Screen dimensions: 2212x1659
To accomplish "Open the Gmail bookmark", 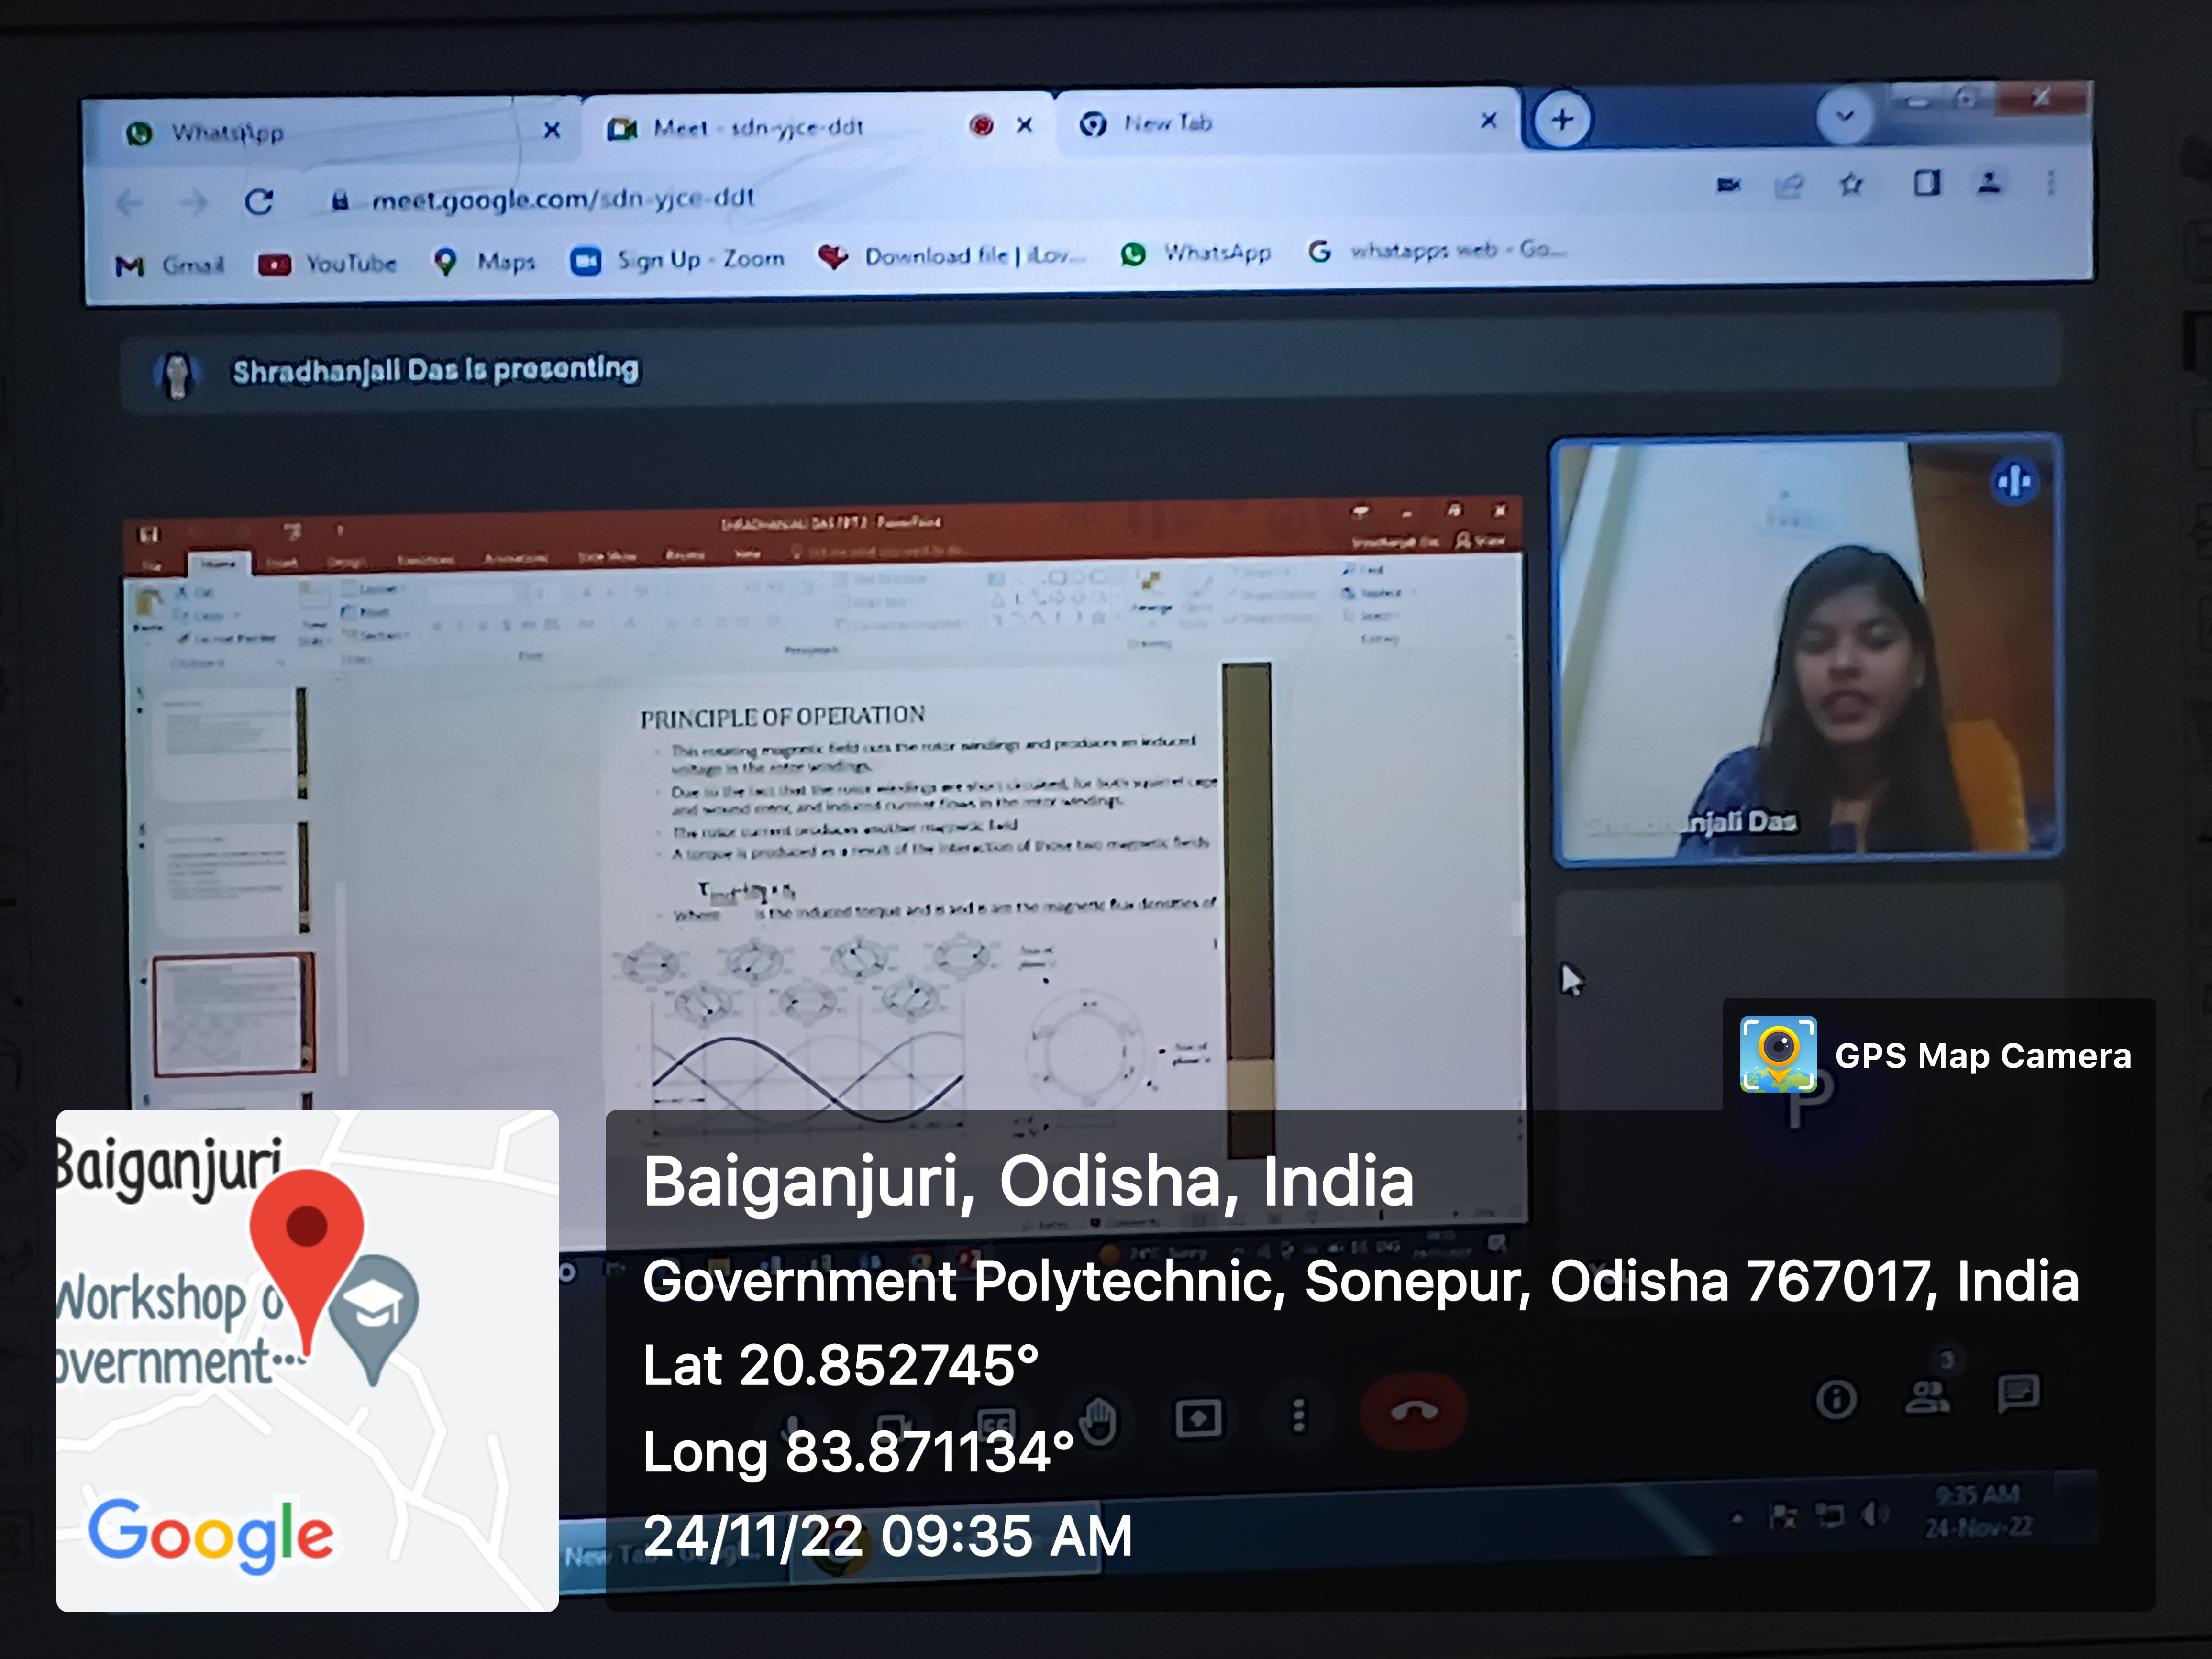I will tap(169, 265).
